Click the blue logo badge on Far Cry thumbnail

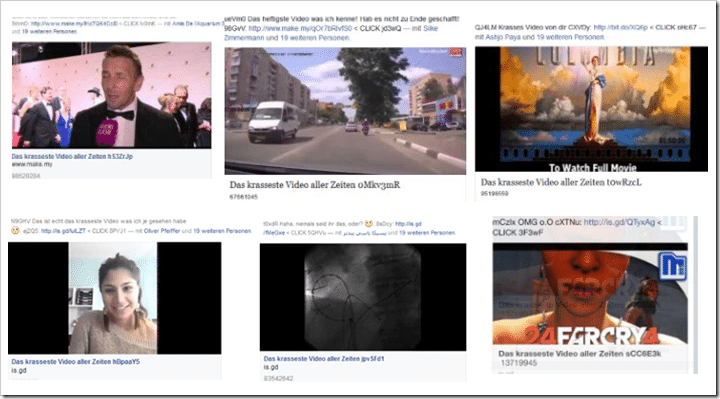(x=673, y=266)
